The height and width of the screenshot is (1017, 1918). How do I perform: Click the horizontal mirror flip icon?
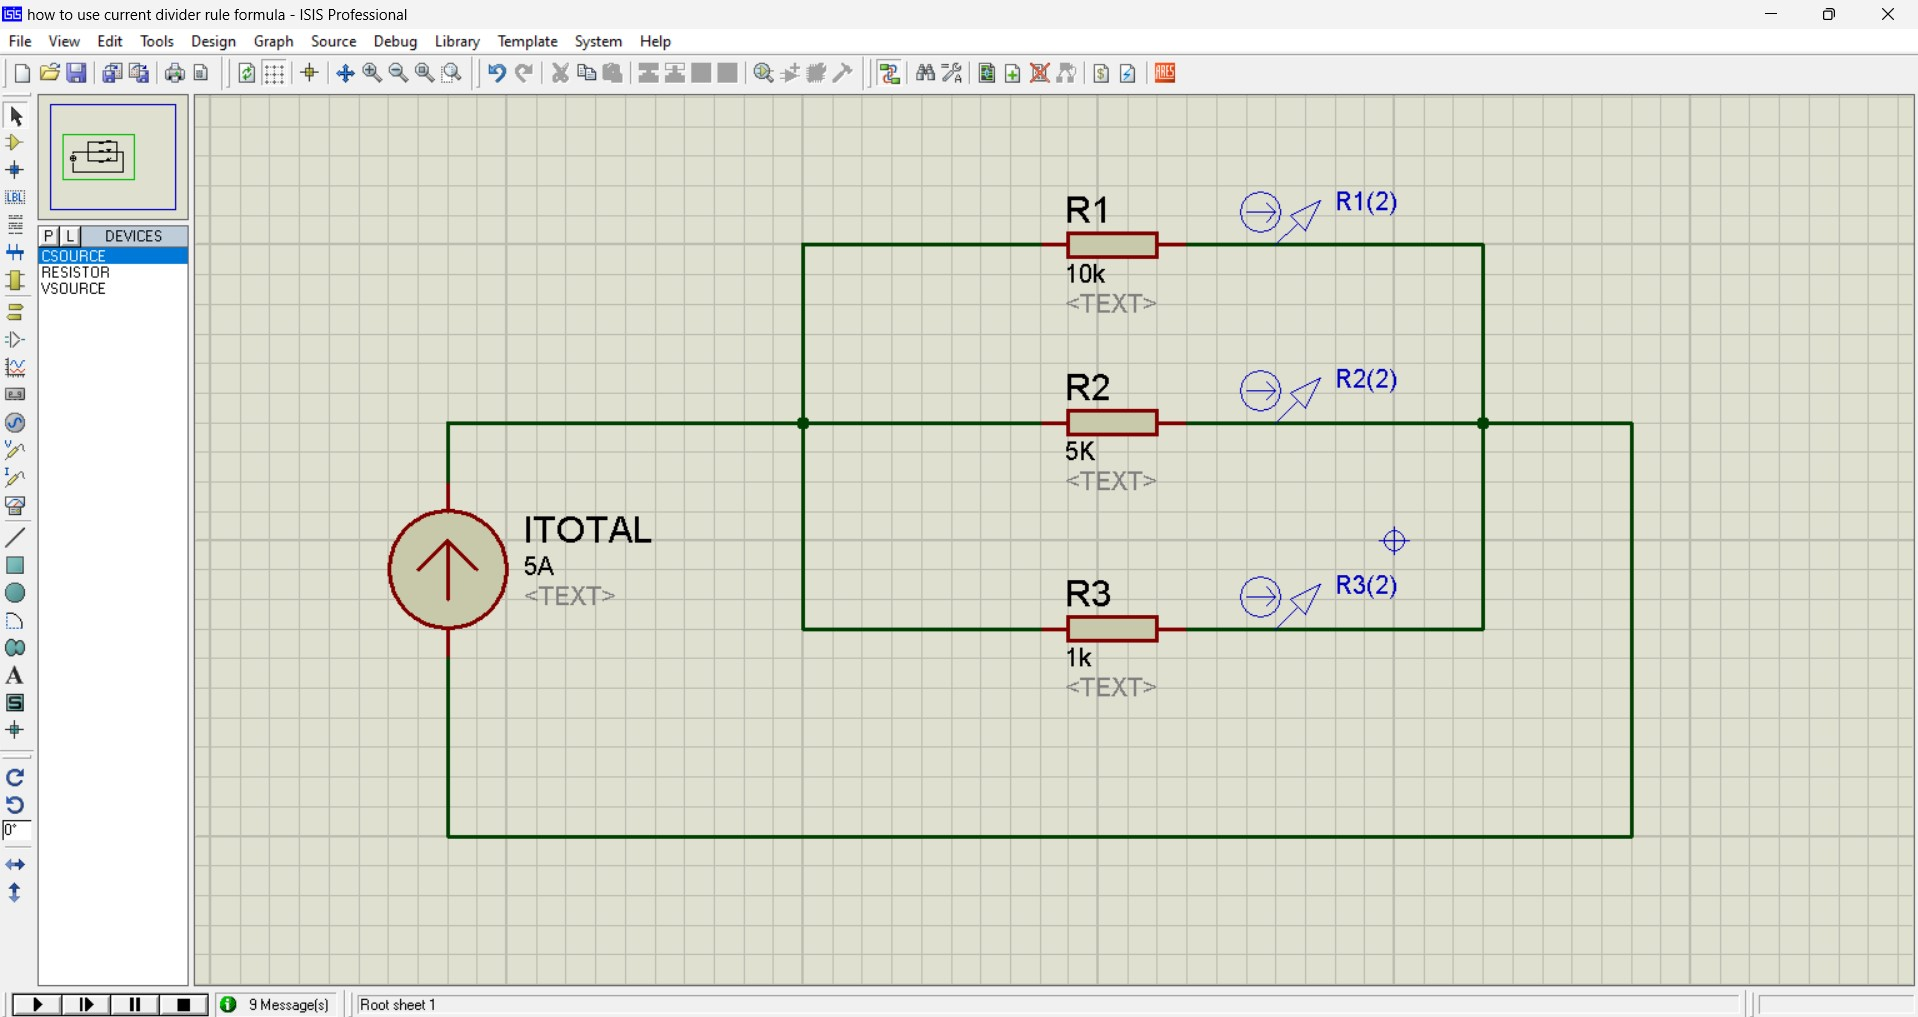point(15,865)
